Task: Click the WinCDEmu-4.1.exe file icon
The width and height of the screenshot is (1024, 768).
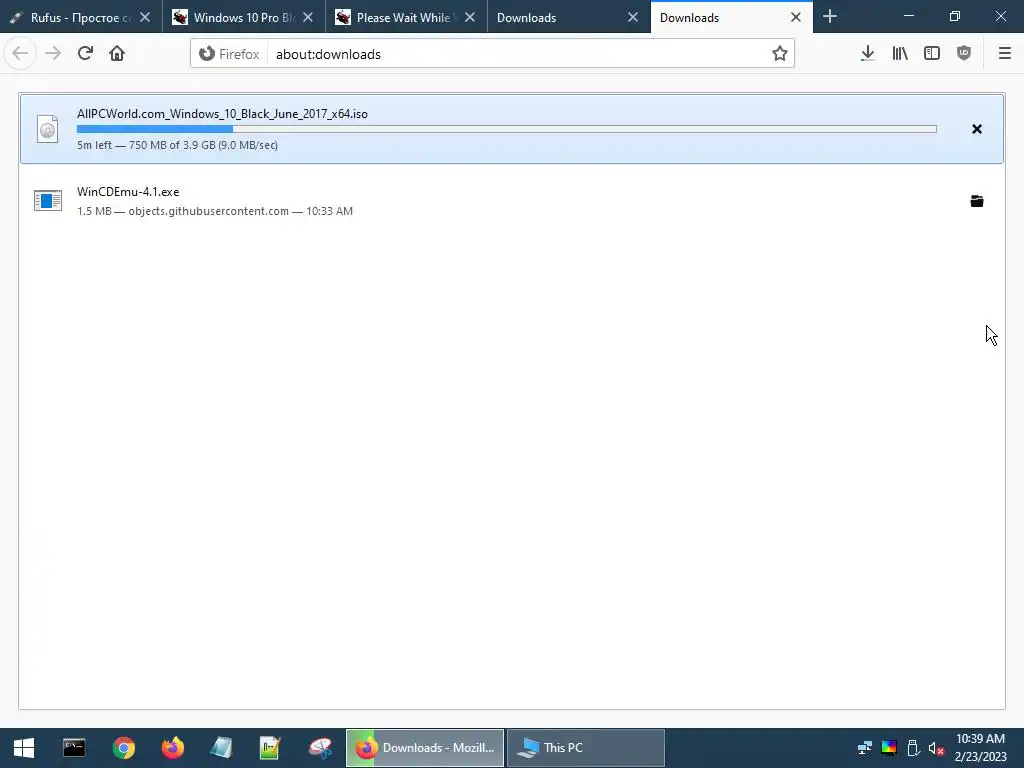Action: pyautogui.click(x=48, y=200)
